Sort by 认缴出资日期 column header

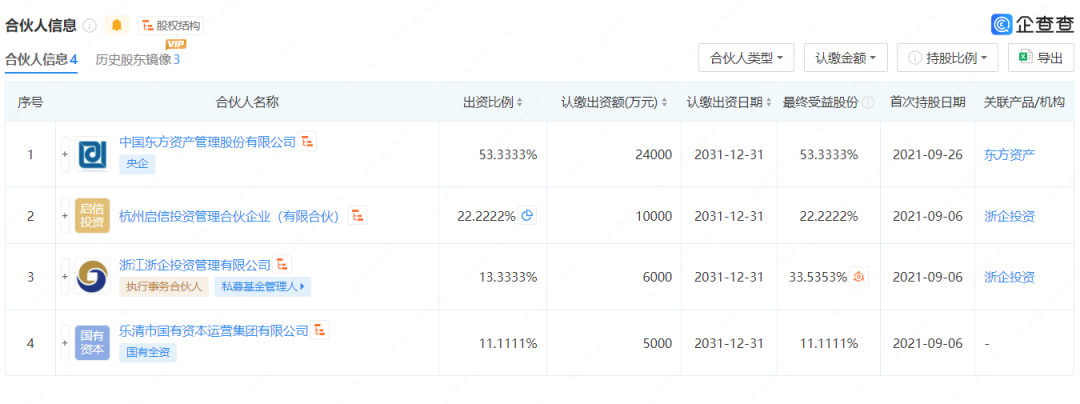pyautogui.click(x=730, y=102)
